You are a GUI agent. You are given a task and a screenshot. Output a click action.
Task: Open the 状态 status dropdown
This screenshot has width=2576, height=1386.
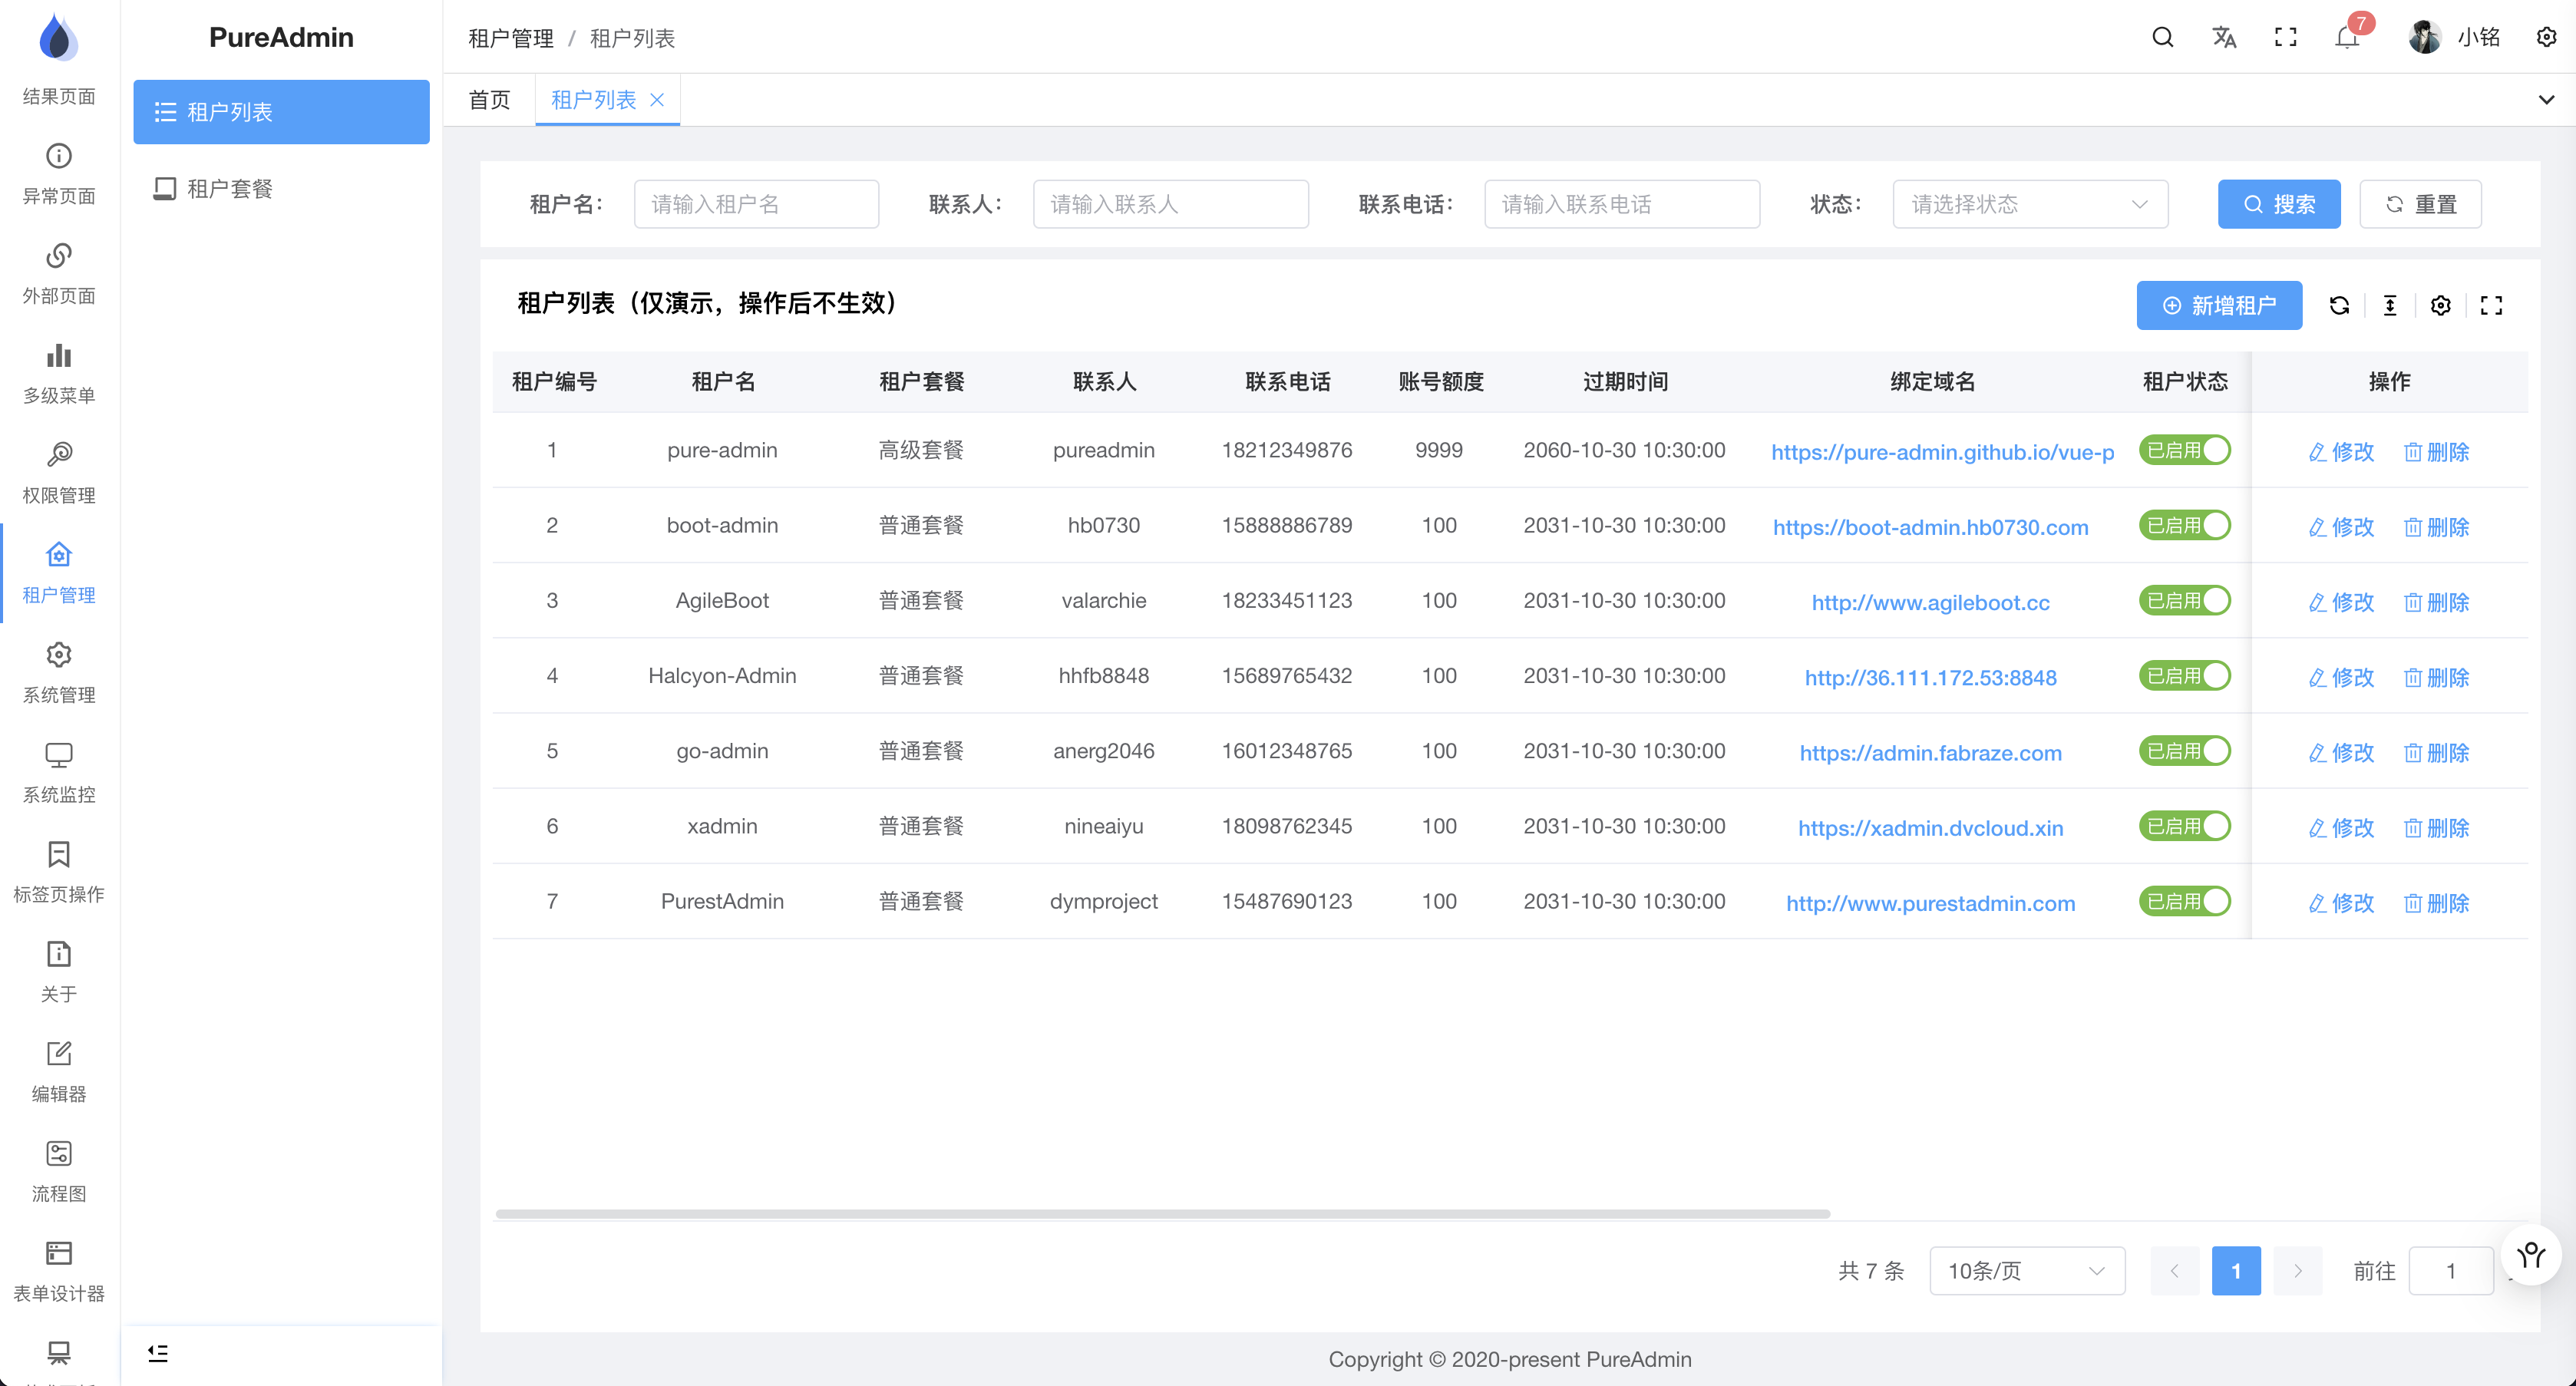tap(2029, 204)
